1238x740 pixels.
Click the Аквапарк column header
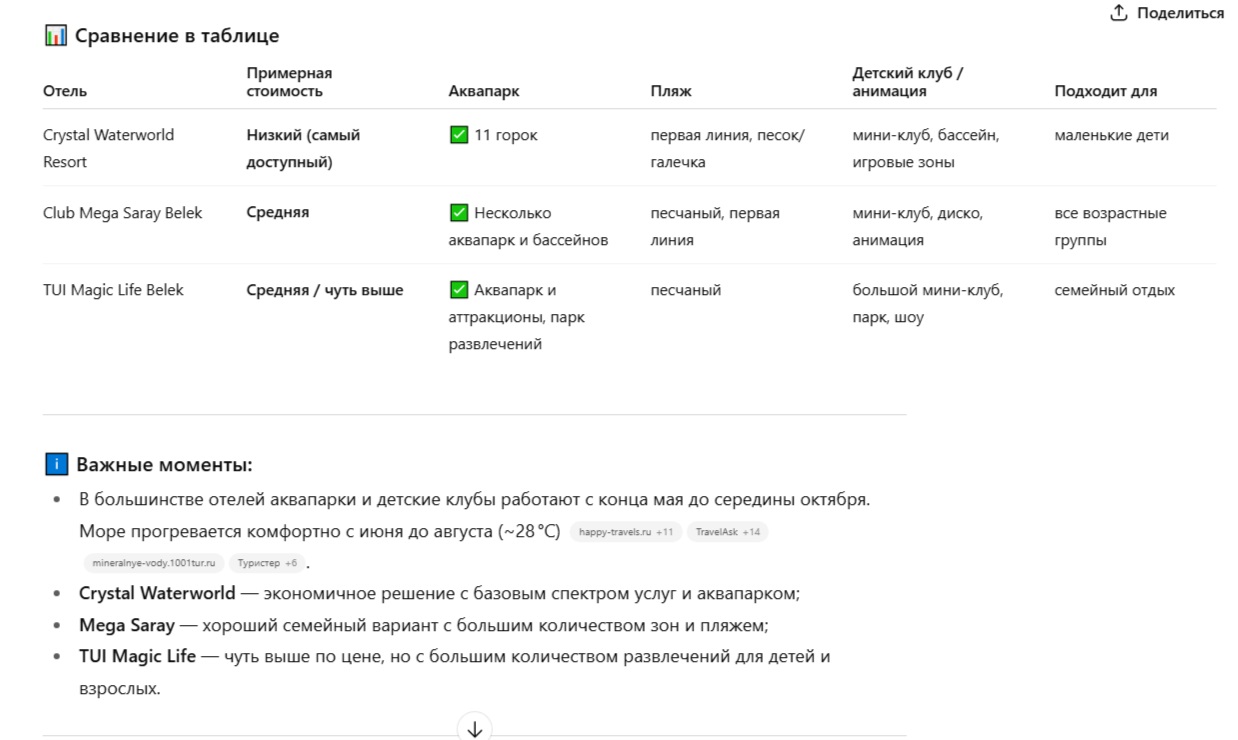point(484,91)
